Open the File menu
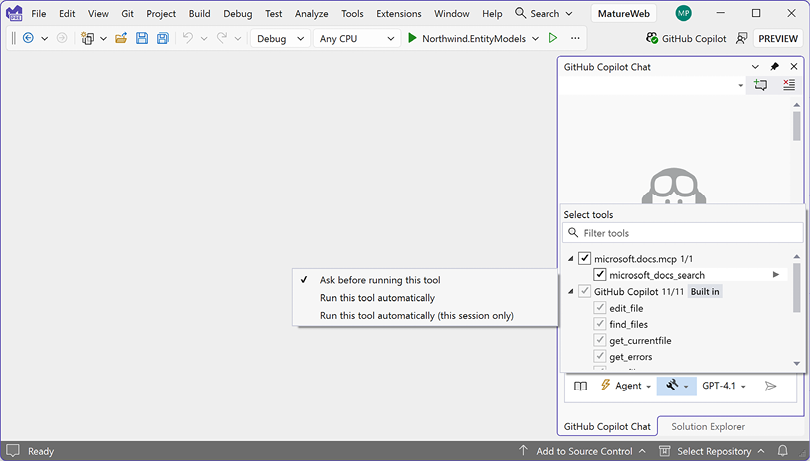810x461 pixels. (39, 13)
